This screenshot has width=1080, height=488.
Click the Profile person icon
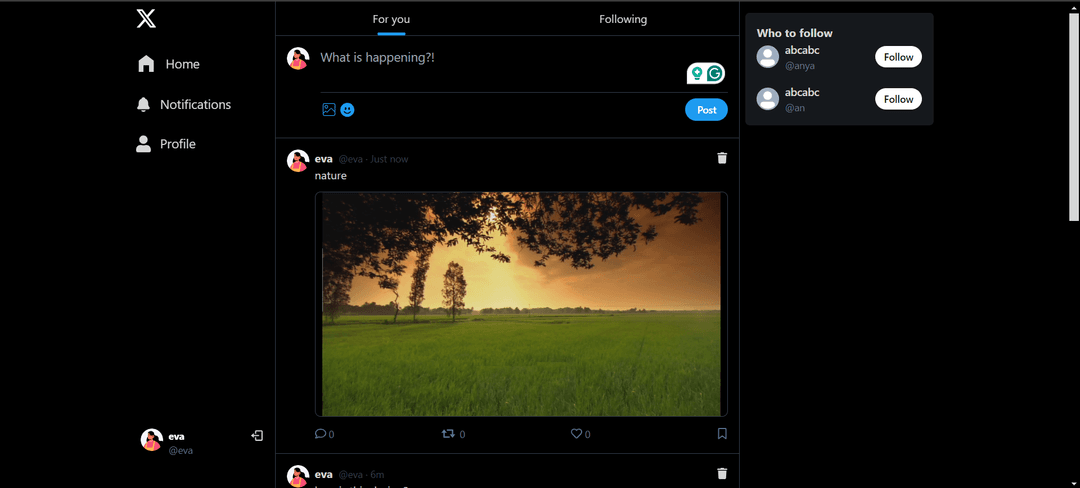click(x=143, y=144)
